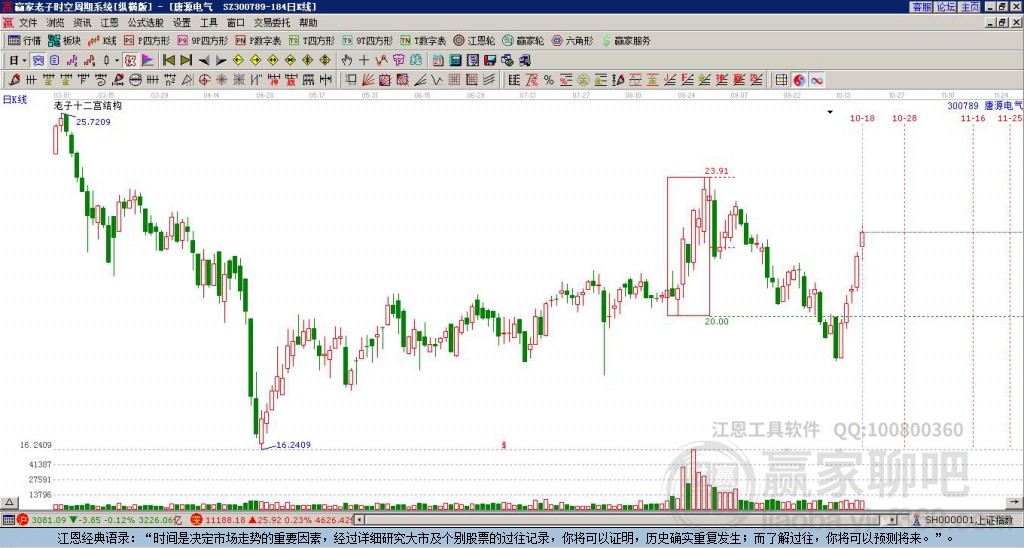Click the 25.7209 high price annotation
This screenshot has height=548, width=1024.
point(93,122)
